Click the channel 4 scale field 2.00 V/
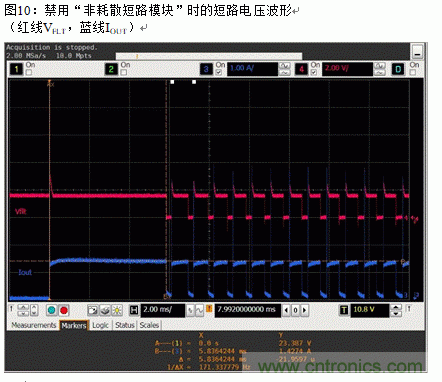Screen dimensions: 442x382 click(347, 69)
